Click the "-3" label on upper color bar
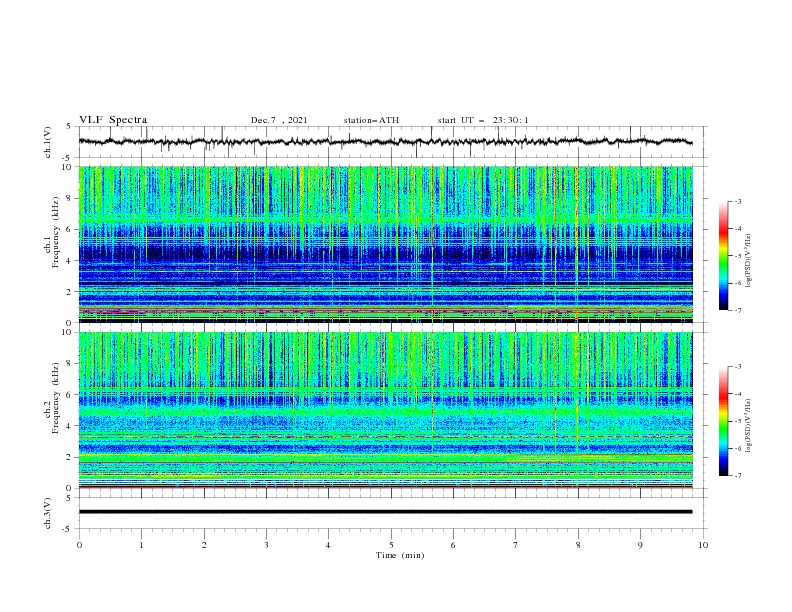Image resolution: width=792 pixels, height=612 pixels. pos(738,201)
